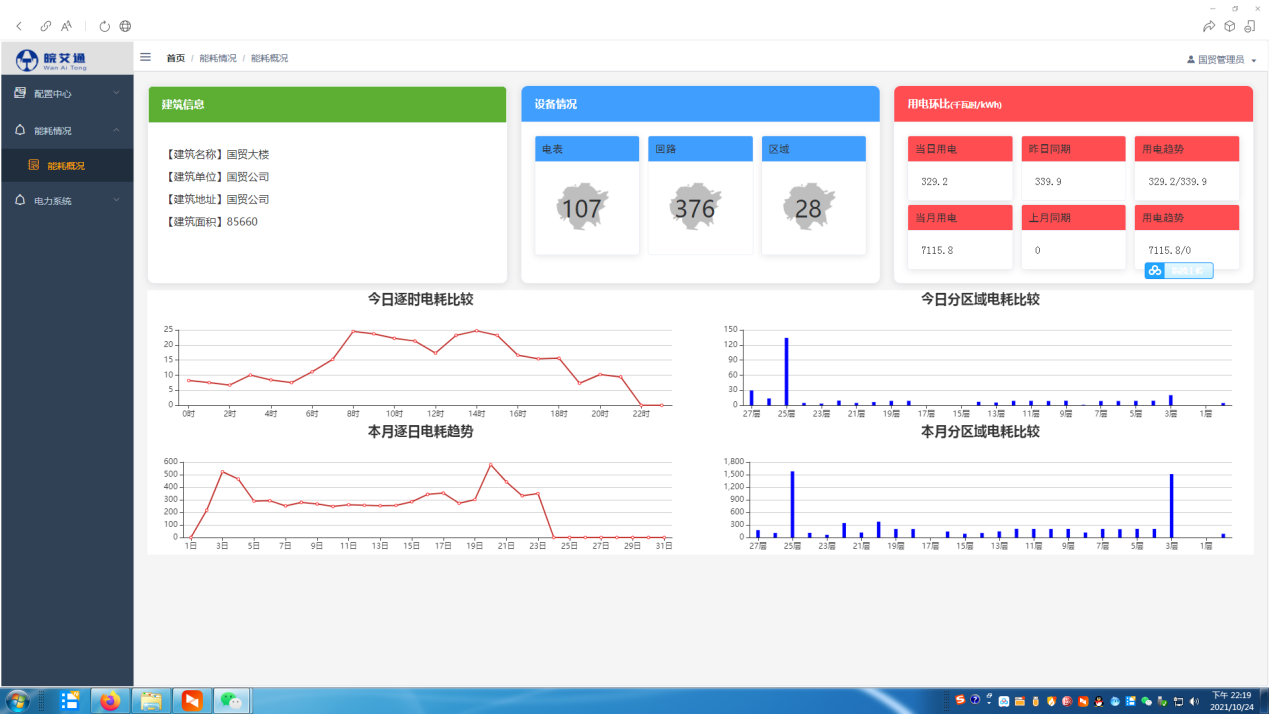1269x714 pixels.
Task: Click the copy link icon
Action: 46,26
